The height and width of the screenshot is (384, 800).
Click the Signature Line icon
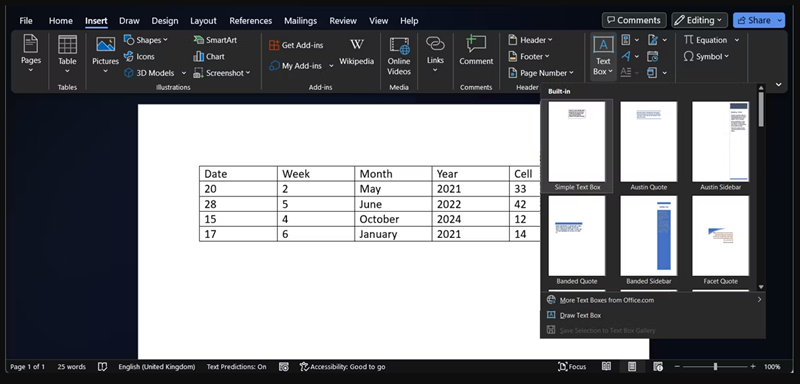tap(653, 40)
